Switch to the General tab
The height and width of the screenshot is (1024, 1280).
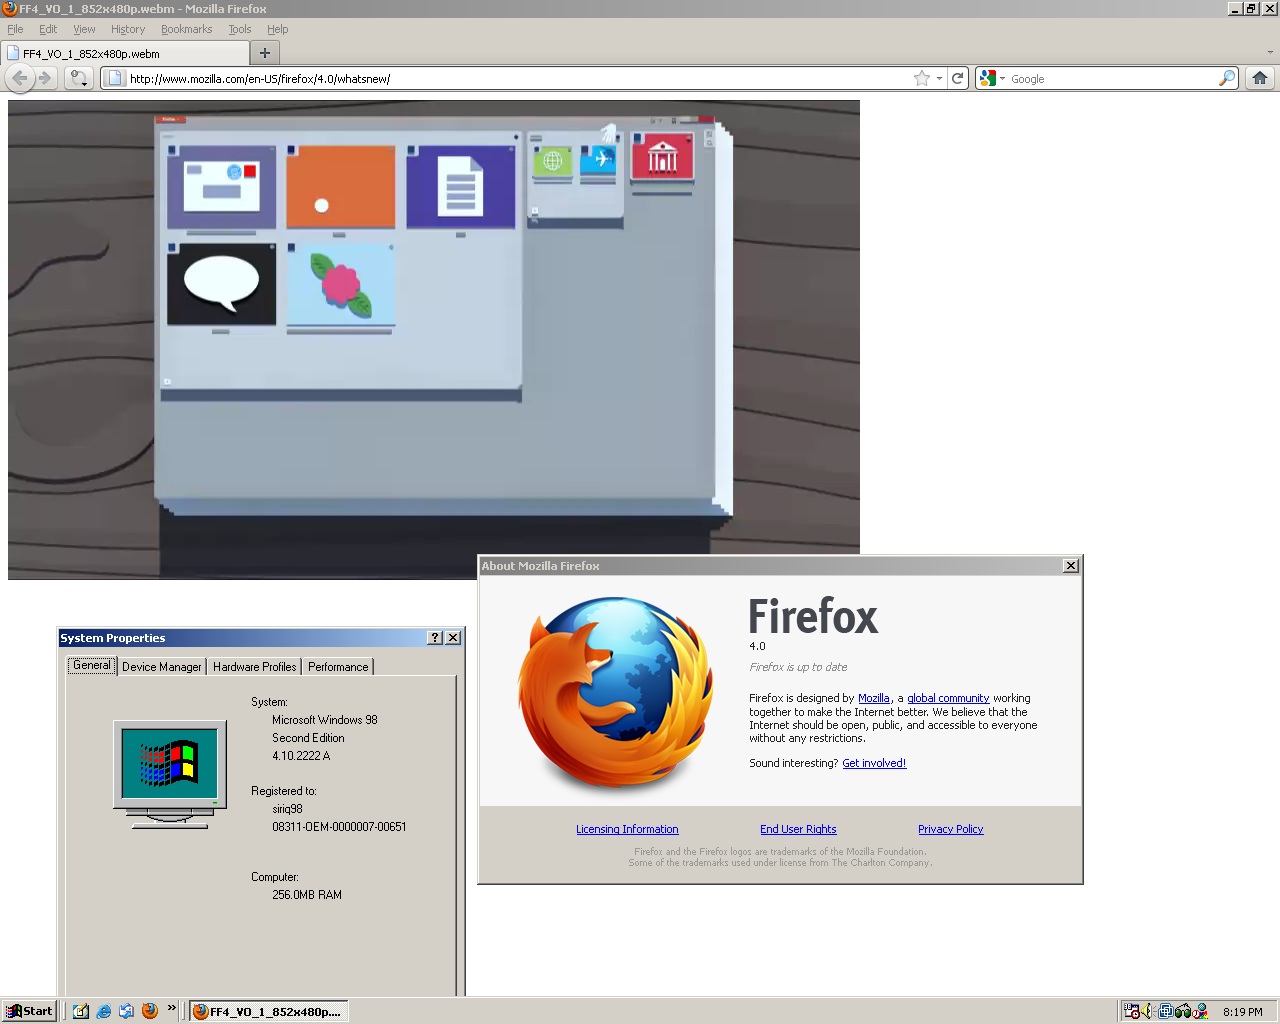click(x=92, y=665)
